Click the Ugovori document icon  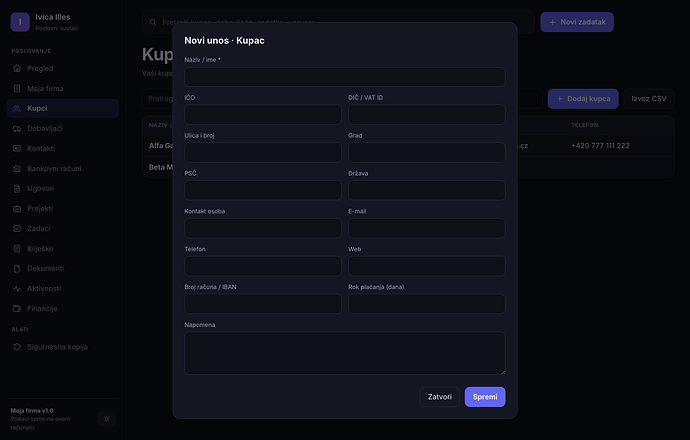(x=17, y=188)
